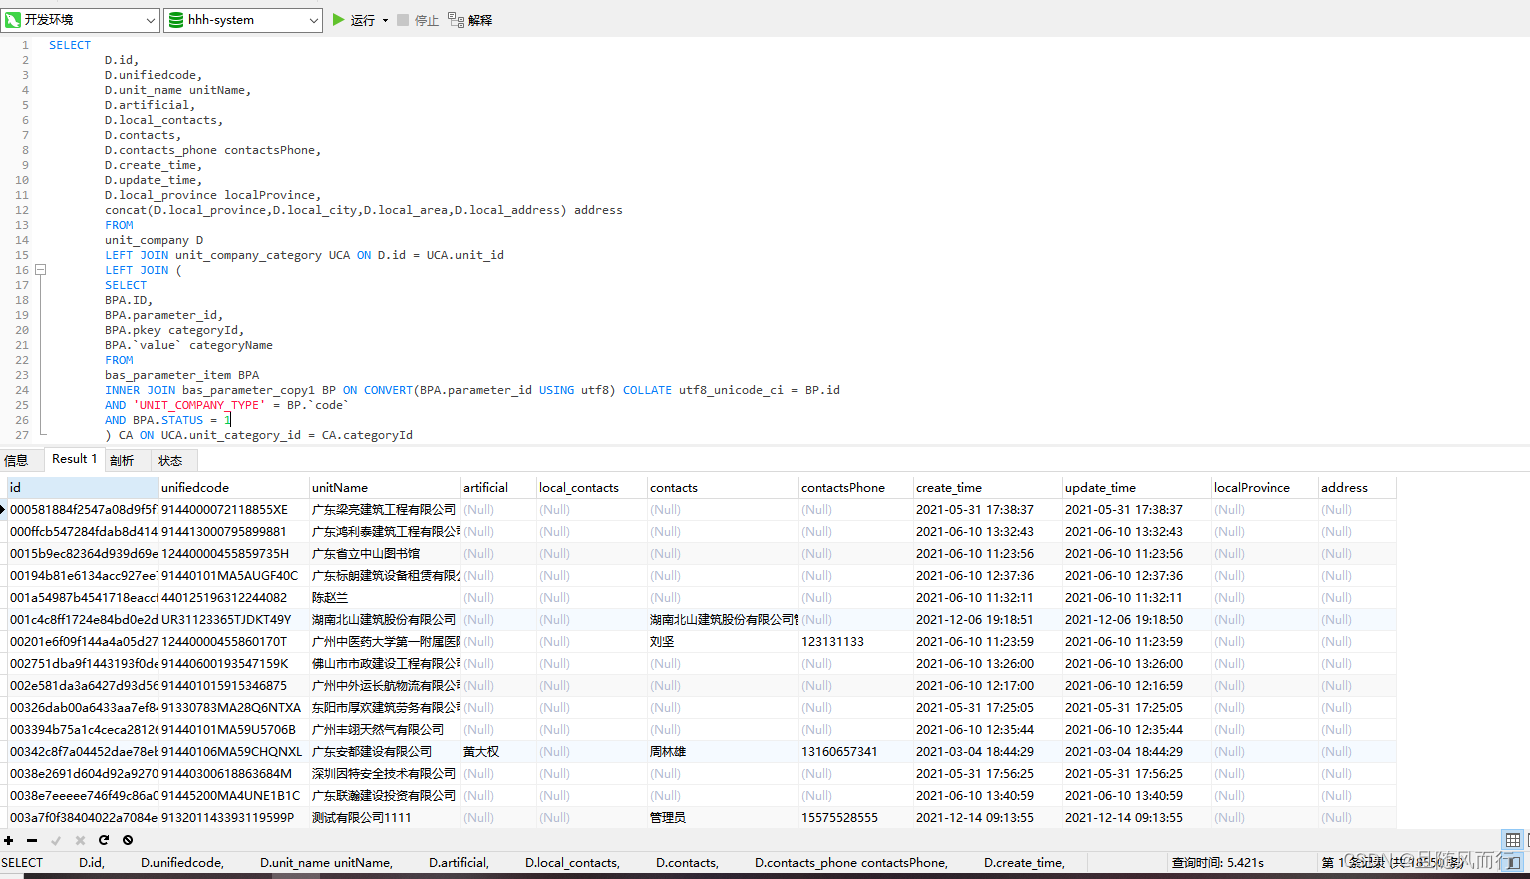The width and height of the screenshot is (1530, 879).
Task: Select cell 广东梁亮建筑工程有限公司
Action: point(385,510)
